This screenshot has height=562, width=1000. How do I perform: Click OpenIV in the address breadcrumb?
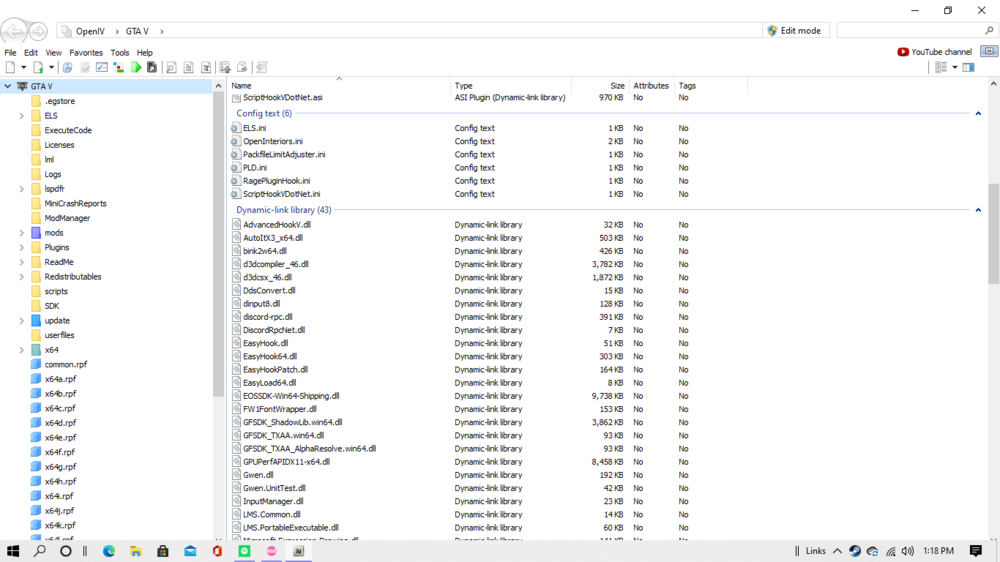point(90,31)
